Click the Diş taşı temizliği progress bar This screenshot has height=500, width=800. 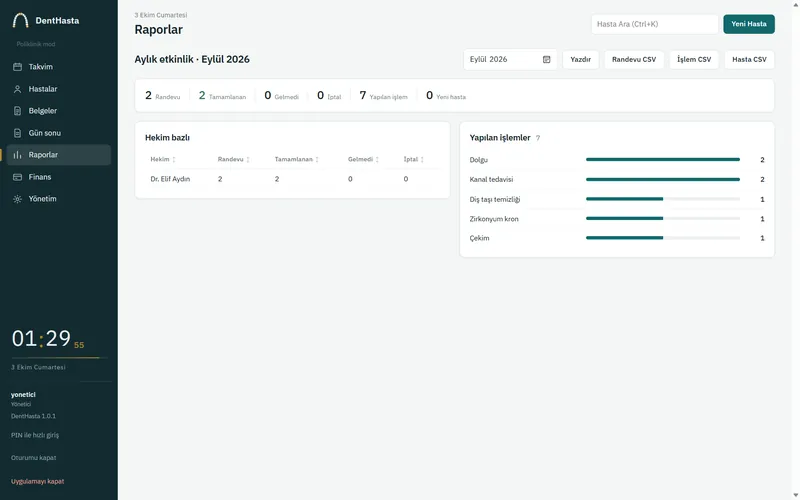pos(663,199)
